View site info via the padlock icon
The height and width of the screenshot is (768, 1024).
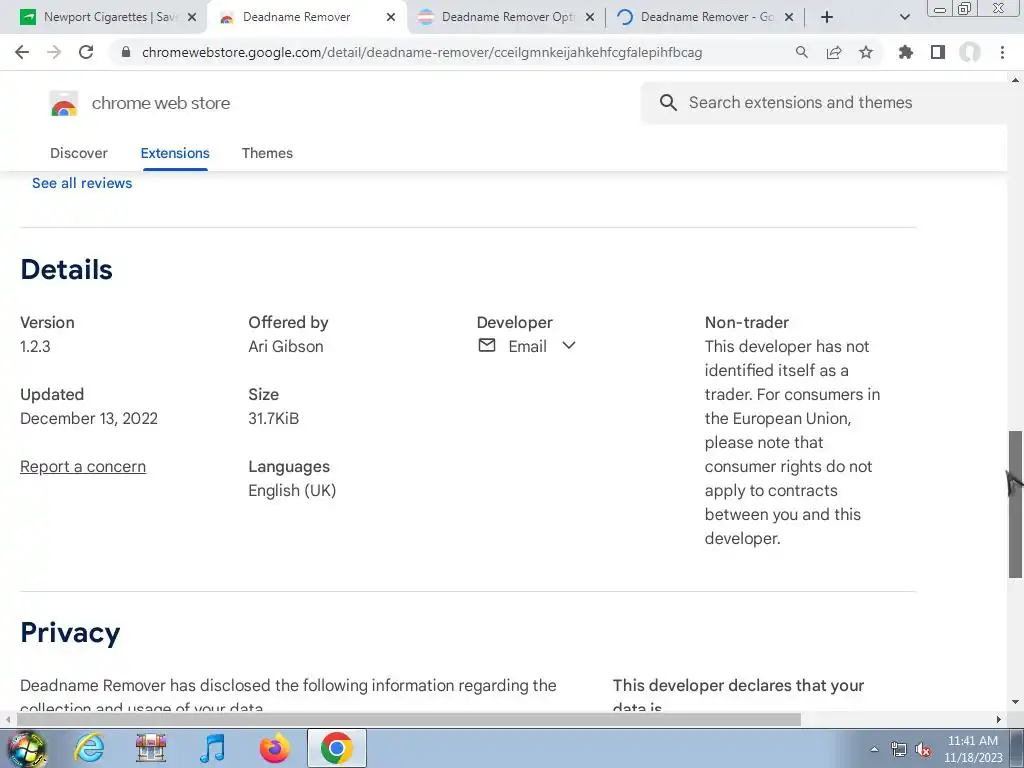coord(126,52)
